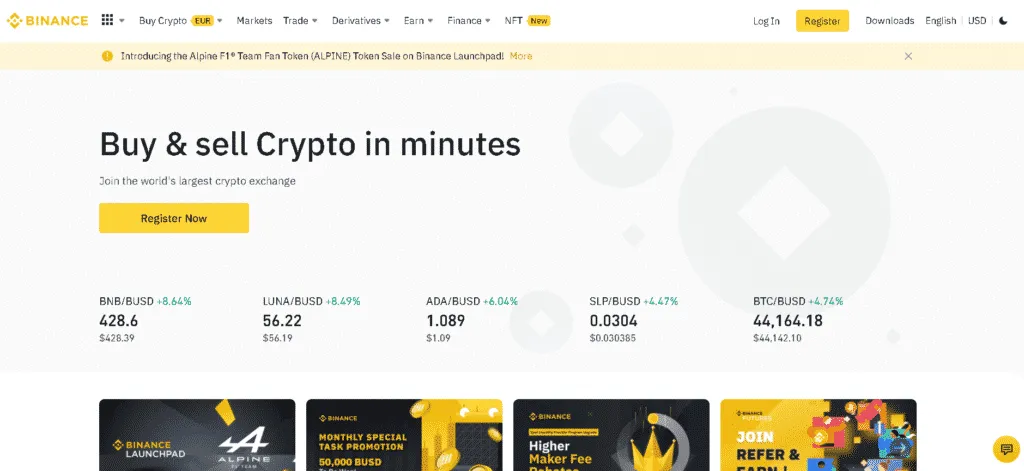
Task: Open the apps grid menu icon
Action: (x=108, y=20)
